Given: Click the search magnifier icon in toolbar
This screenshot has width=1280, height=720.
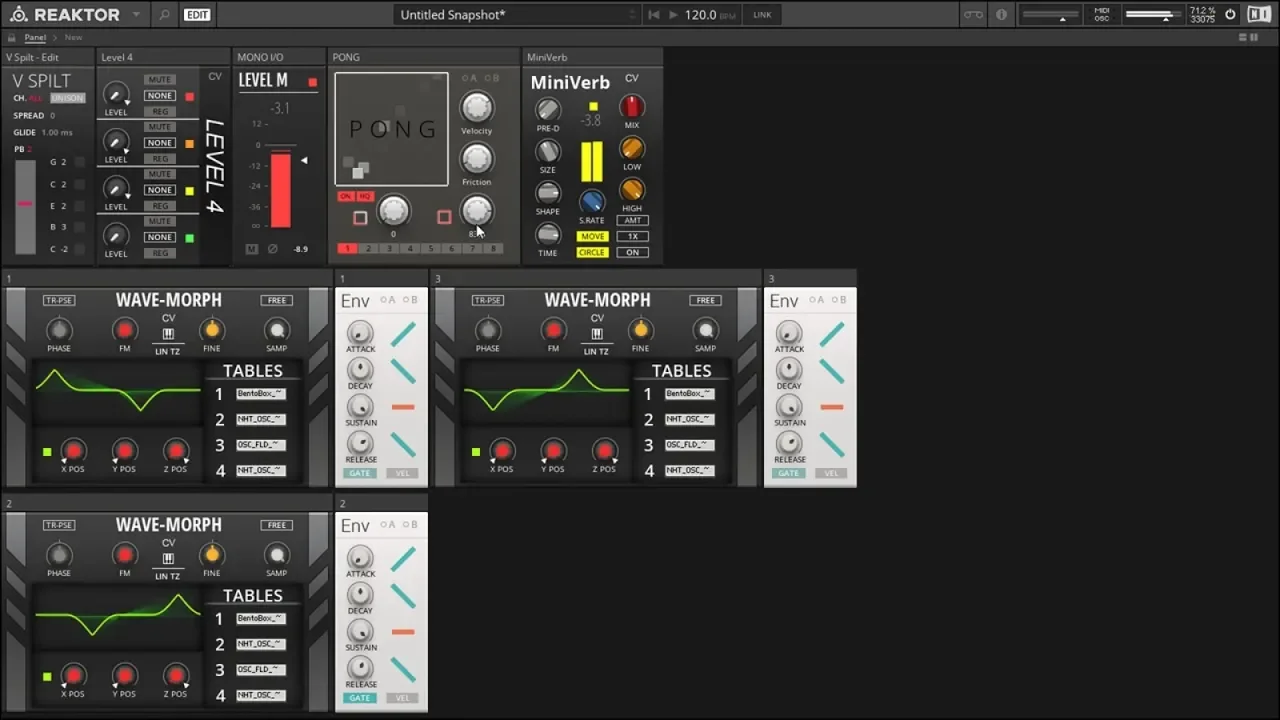Looking at the screenshot, I should tap(165, 15).
